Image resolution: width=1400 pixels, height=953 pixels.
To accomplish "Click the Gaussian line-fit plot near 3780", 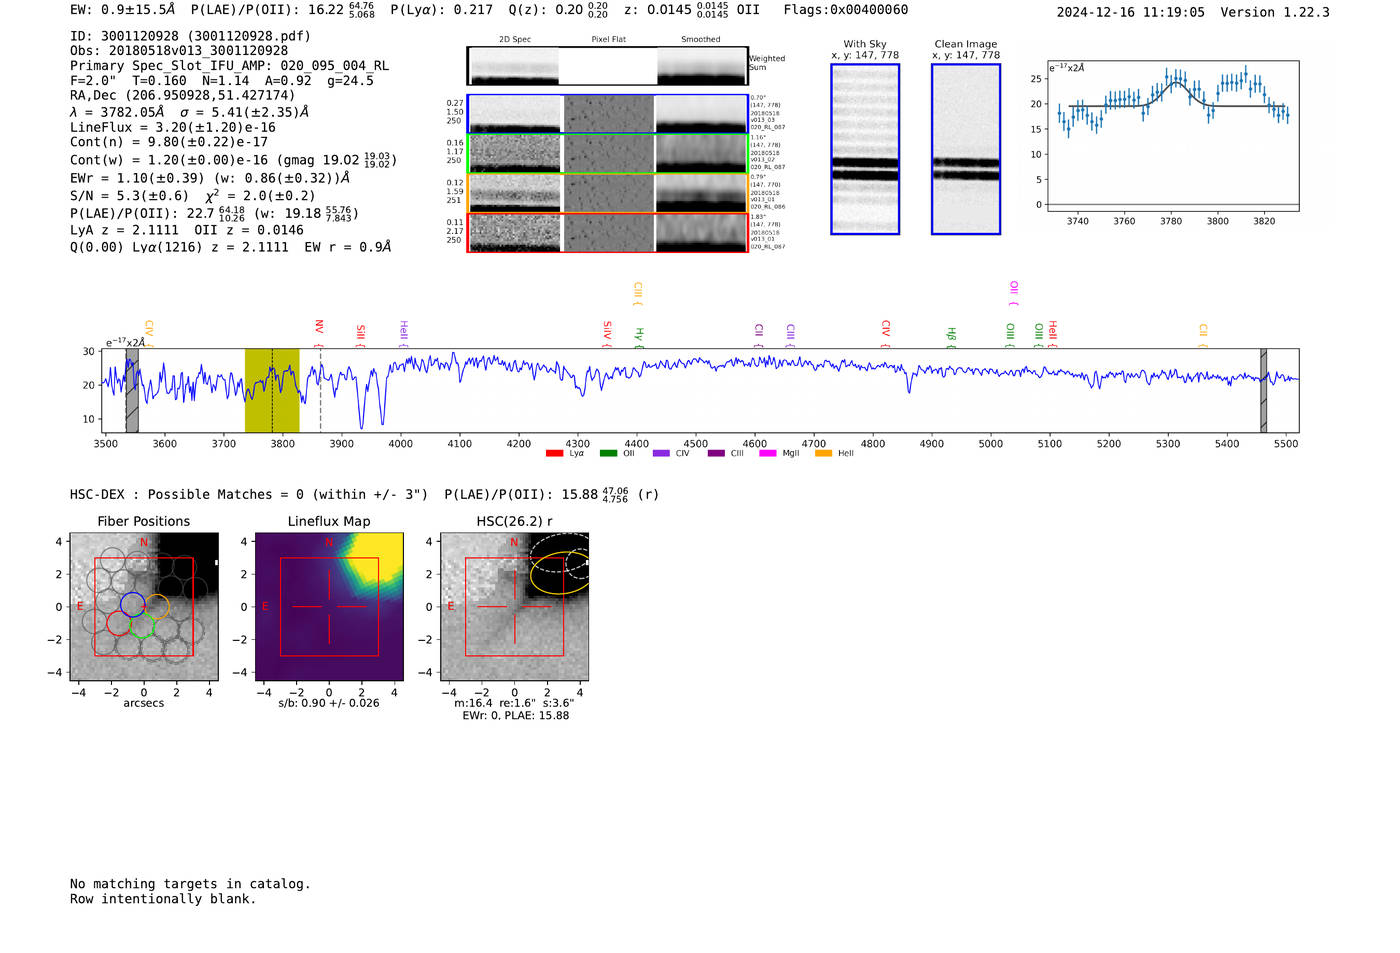I will coord(1172,136).
